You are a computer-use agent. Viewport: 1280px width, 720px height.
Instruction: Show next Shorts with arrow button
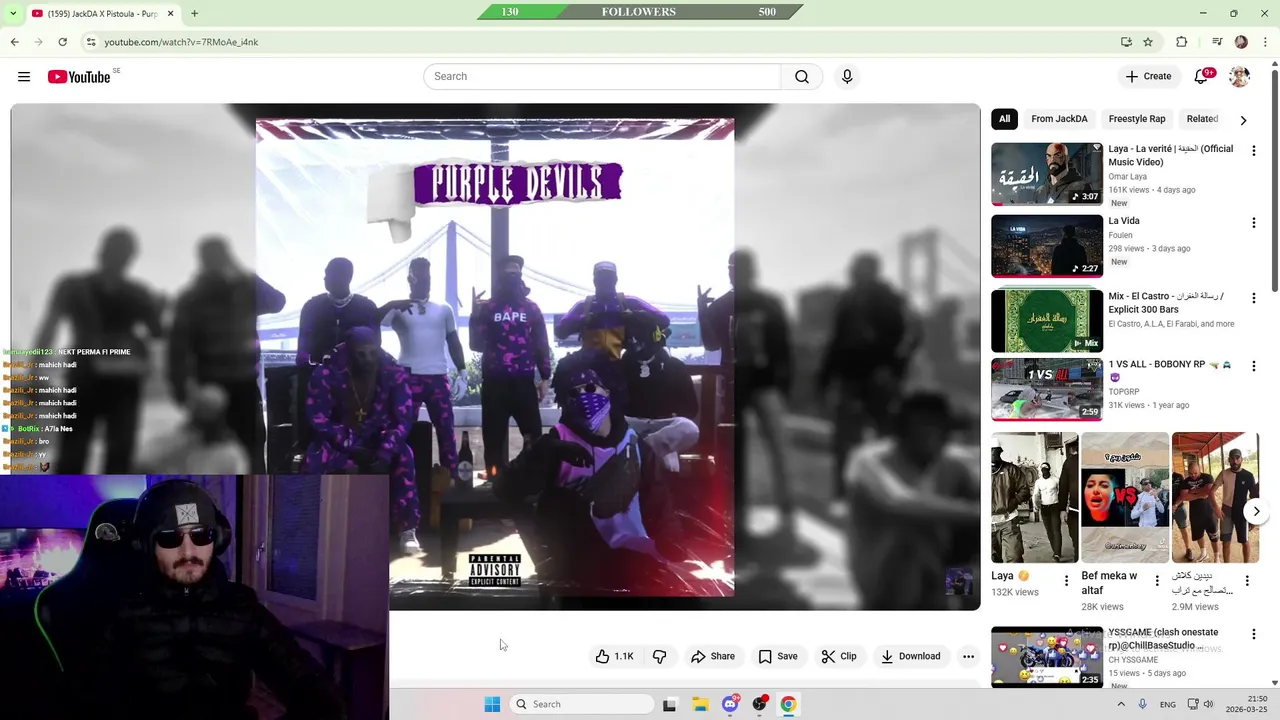pyautogui.click(x=1256, y=511)
